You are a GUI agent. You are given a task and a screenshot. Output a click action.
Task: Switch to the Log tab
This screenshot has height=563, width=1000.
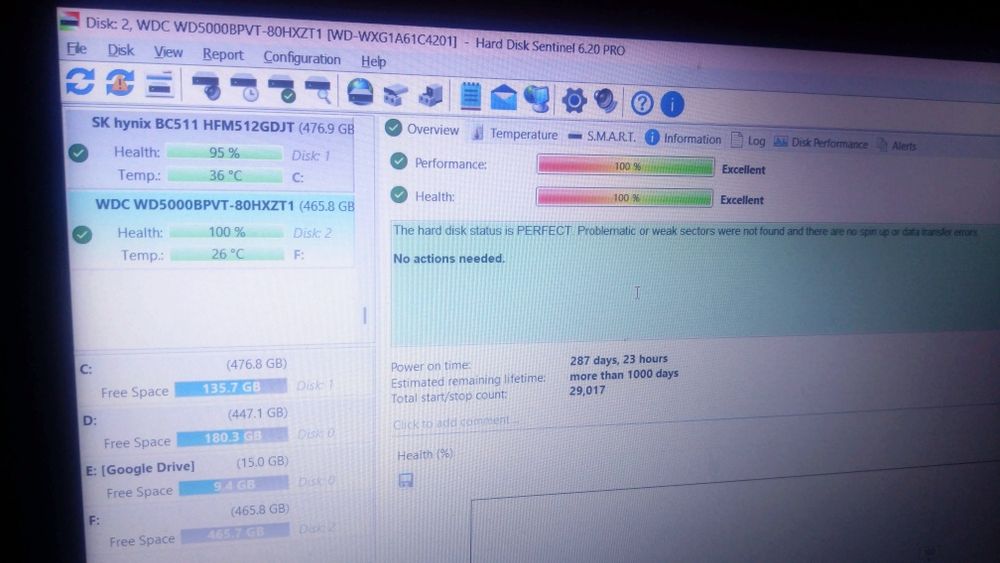click(x=748, y=140)
